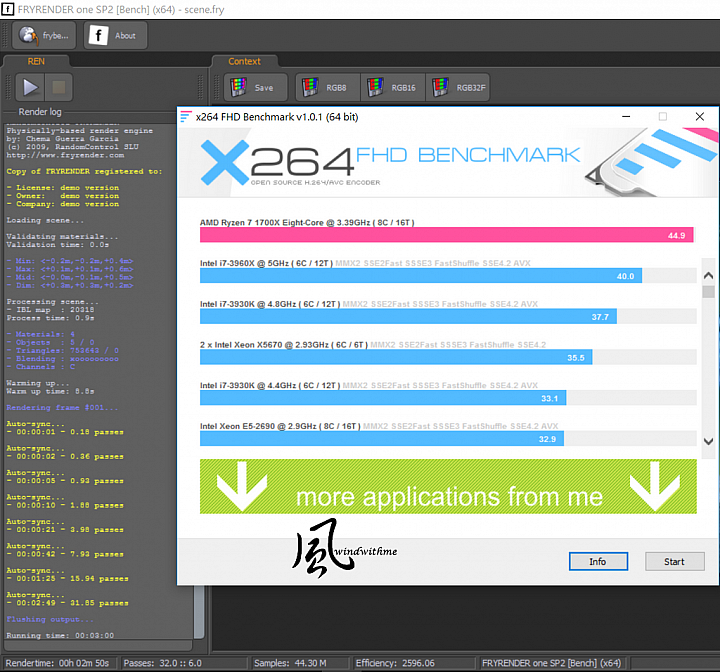
Task: Click 'FRYRENDER one SP2 [Bench] (x64)' status entry
Action: click(551, 663)
